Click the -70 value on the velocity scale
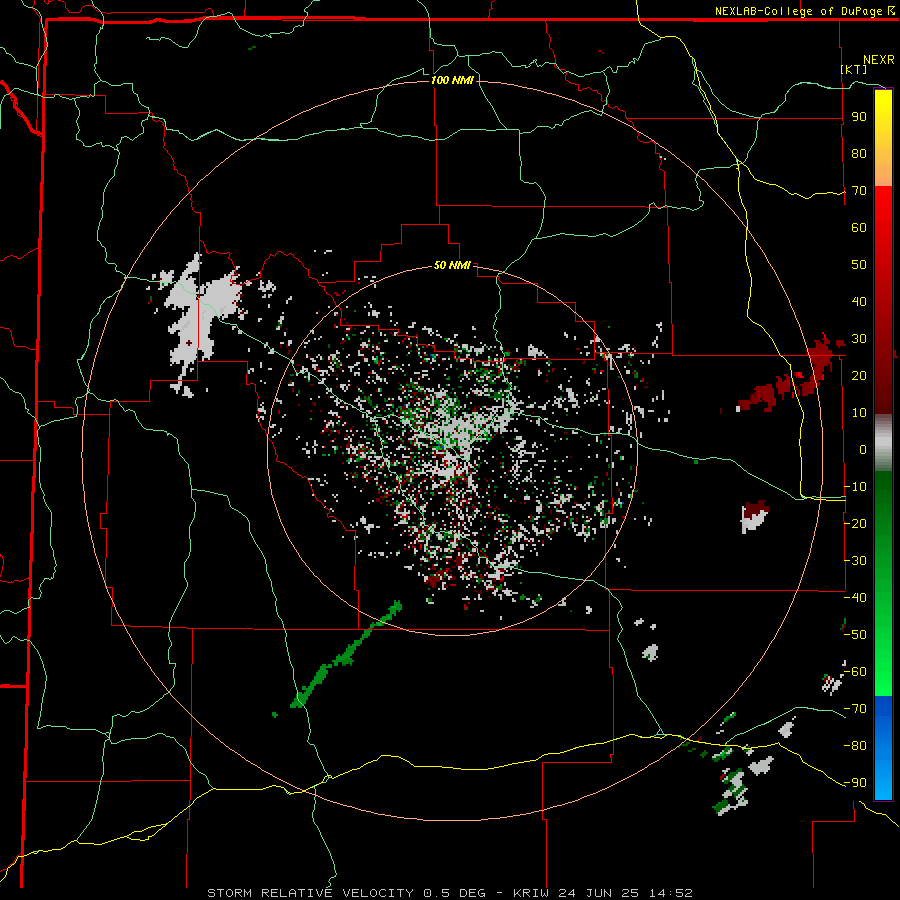Viewport: 900px width, 900px height. (x=855, y=709)
